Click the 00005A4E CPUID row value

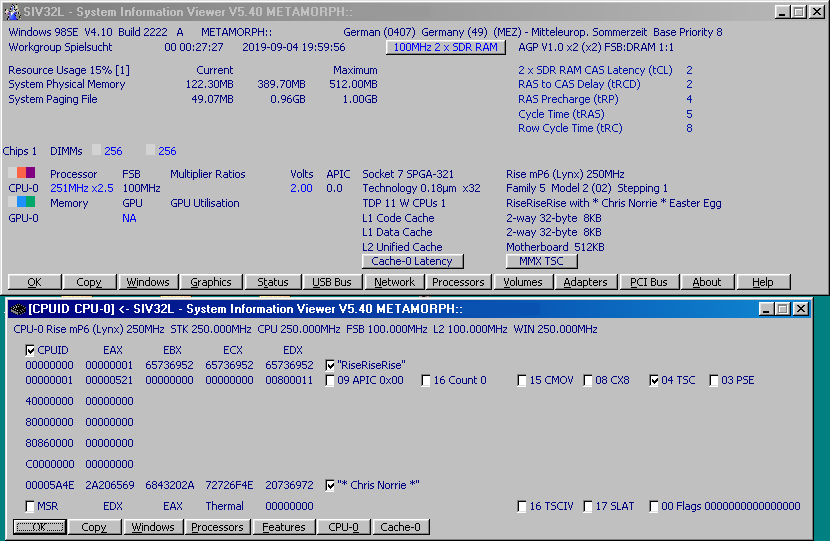coord(50,485)
